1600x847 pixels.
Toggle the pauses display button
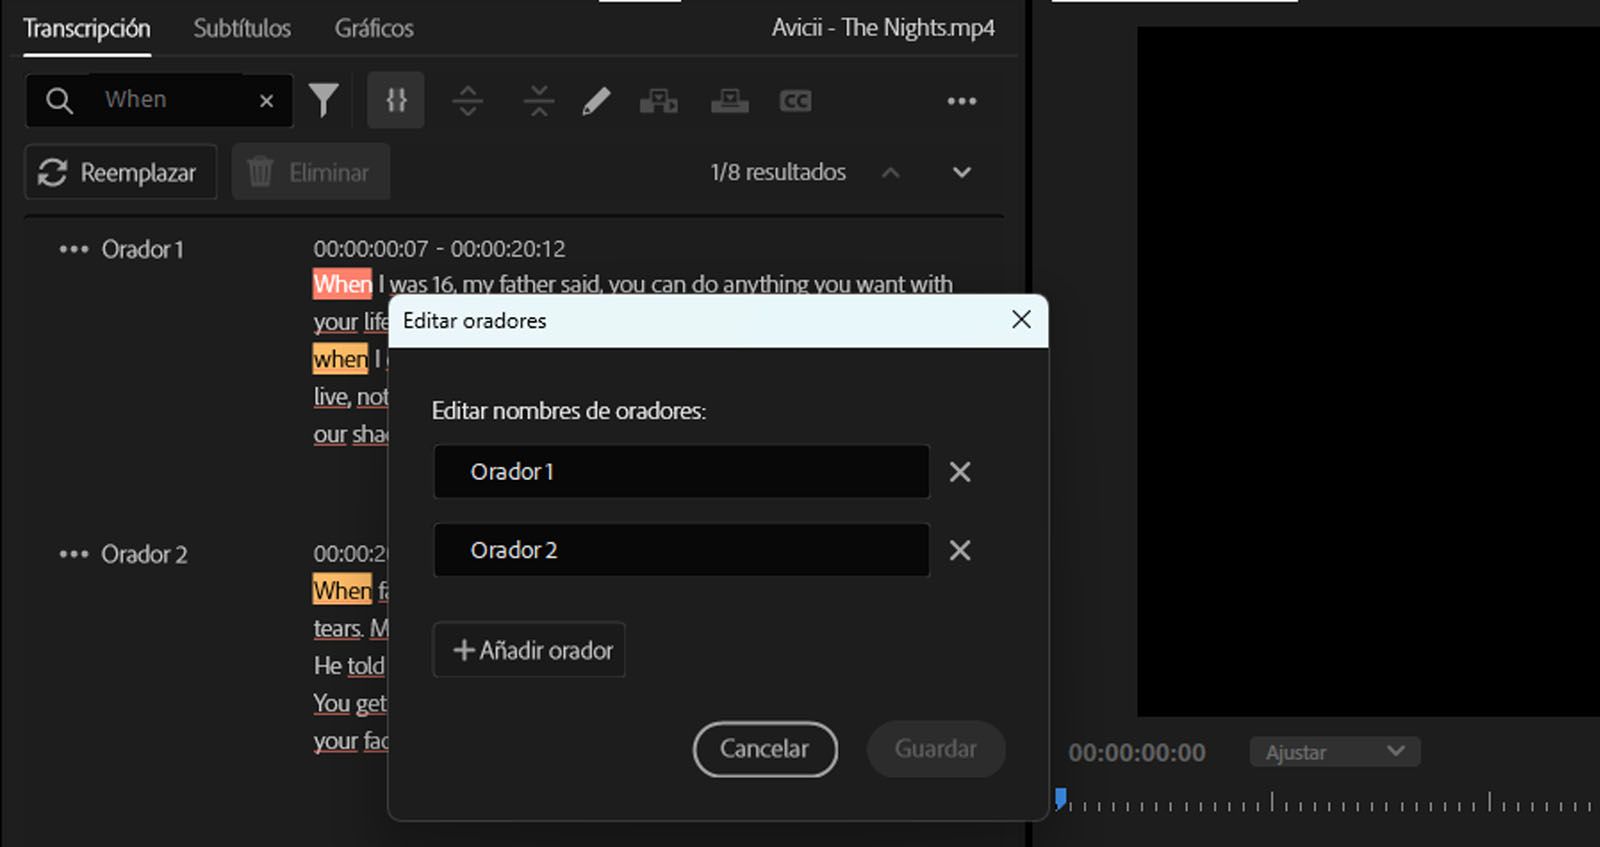(396, 100)
